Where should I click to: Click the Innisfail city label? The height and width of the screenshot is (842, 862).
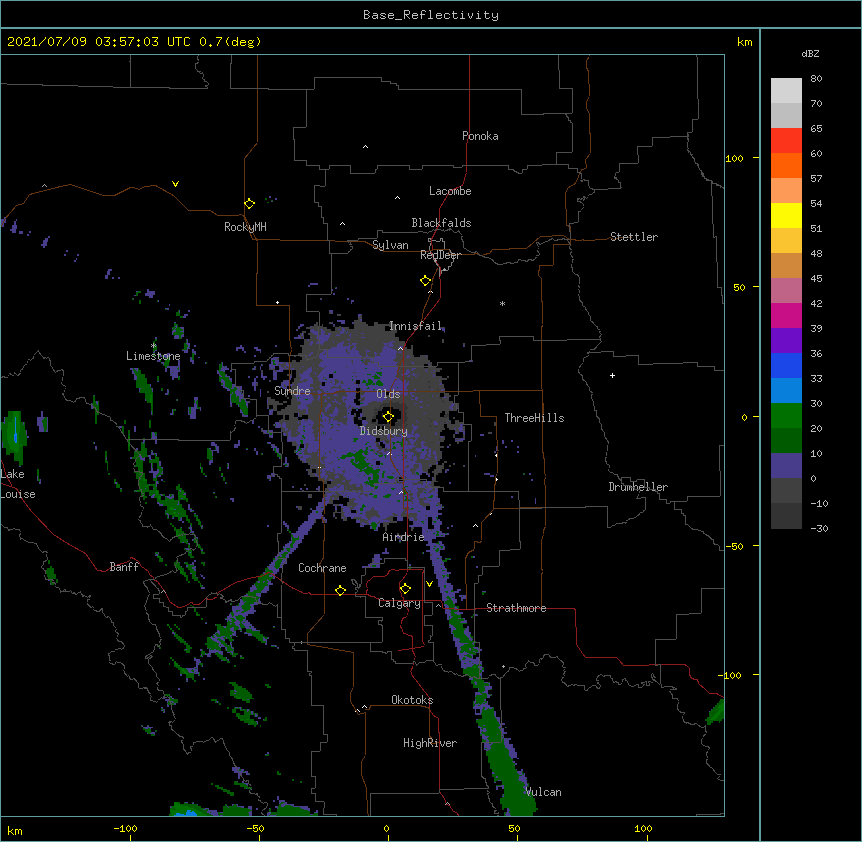(416, 326)
